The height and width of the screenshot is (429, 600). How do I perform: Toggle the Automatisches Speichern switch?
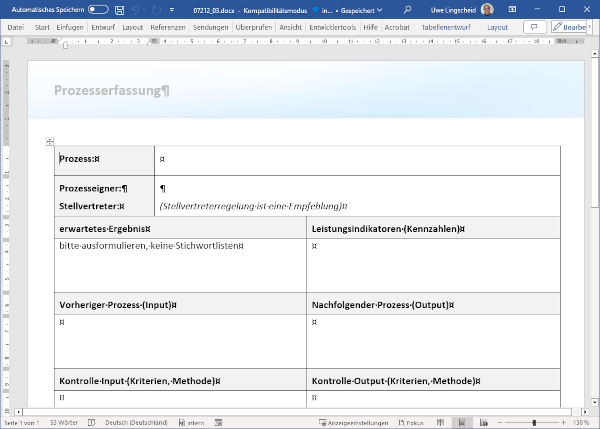click(98, 9)
